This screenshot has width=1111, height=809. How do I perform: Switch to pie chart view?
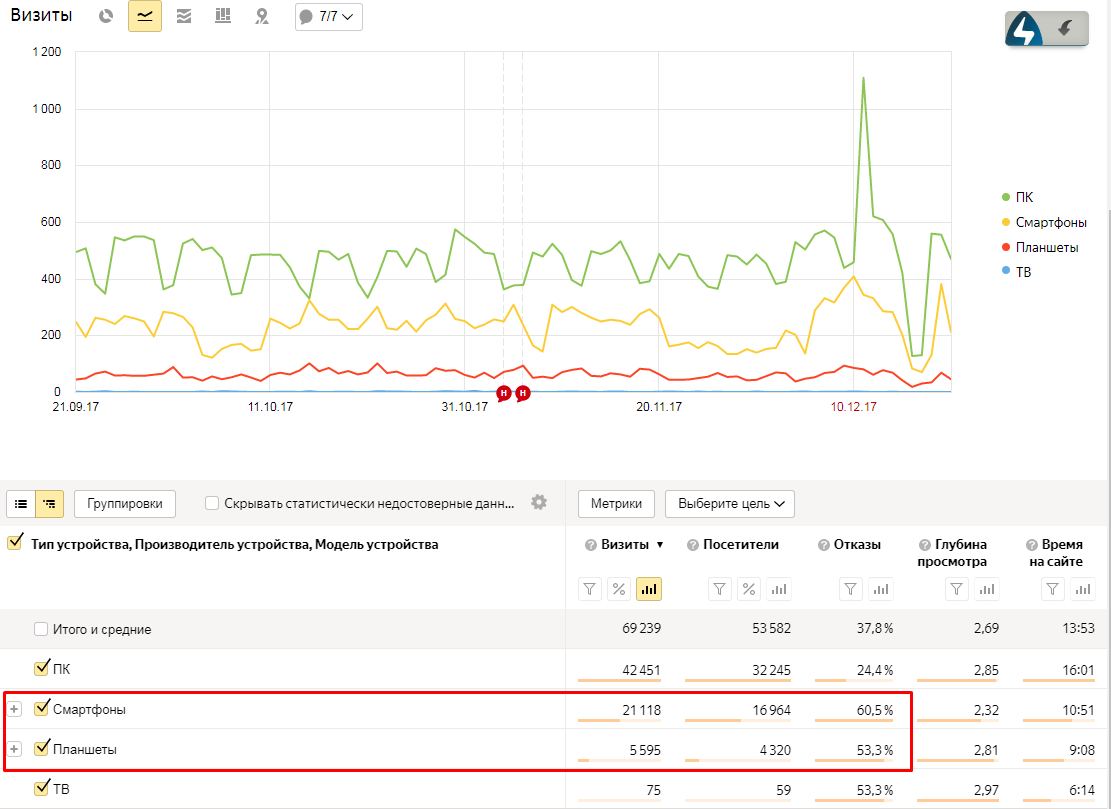[x=107, y=16]
